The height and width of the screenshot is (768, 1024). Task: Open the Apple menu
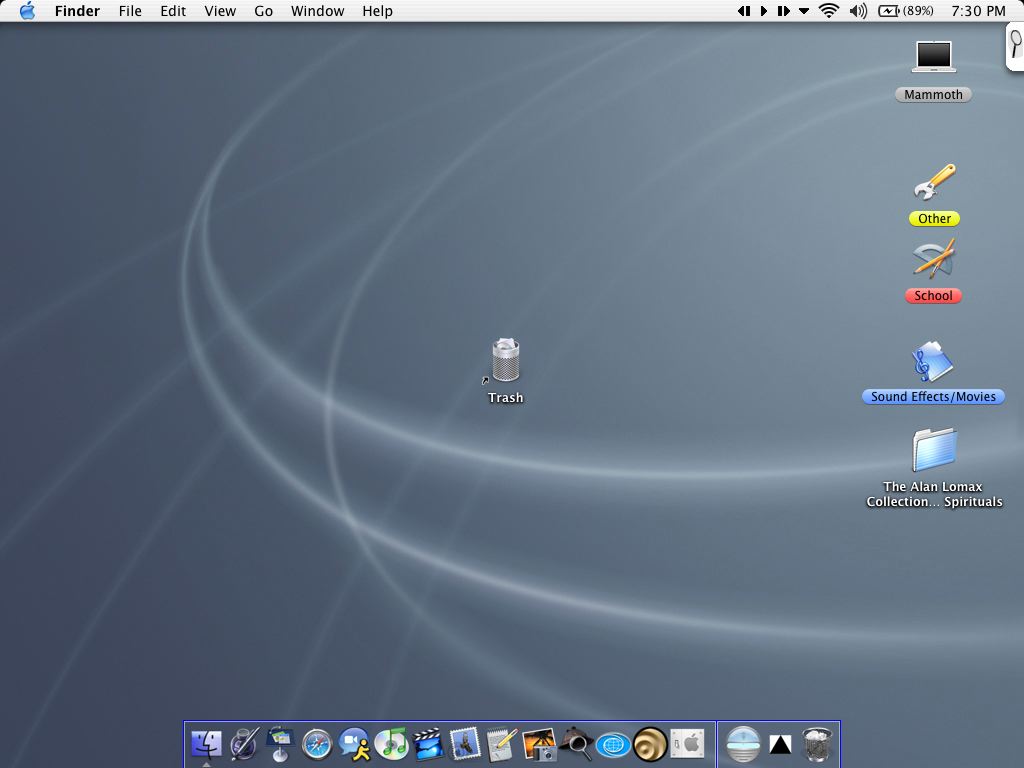[27, 11]
